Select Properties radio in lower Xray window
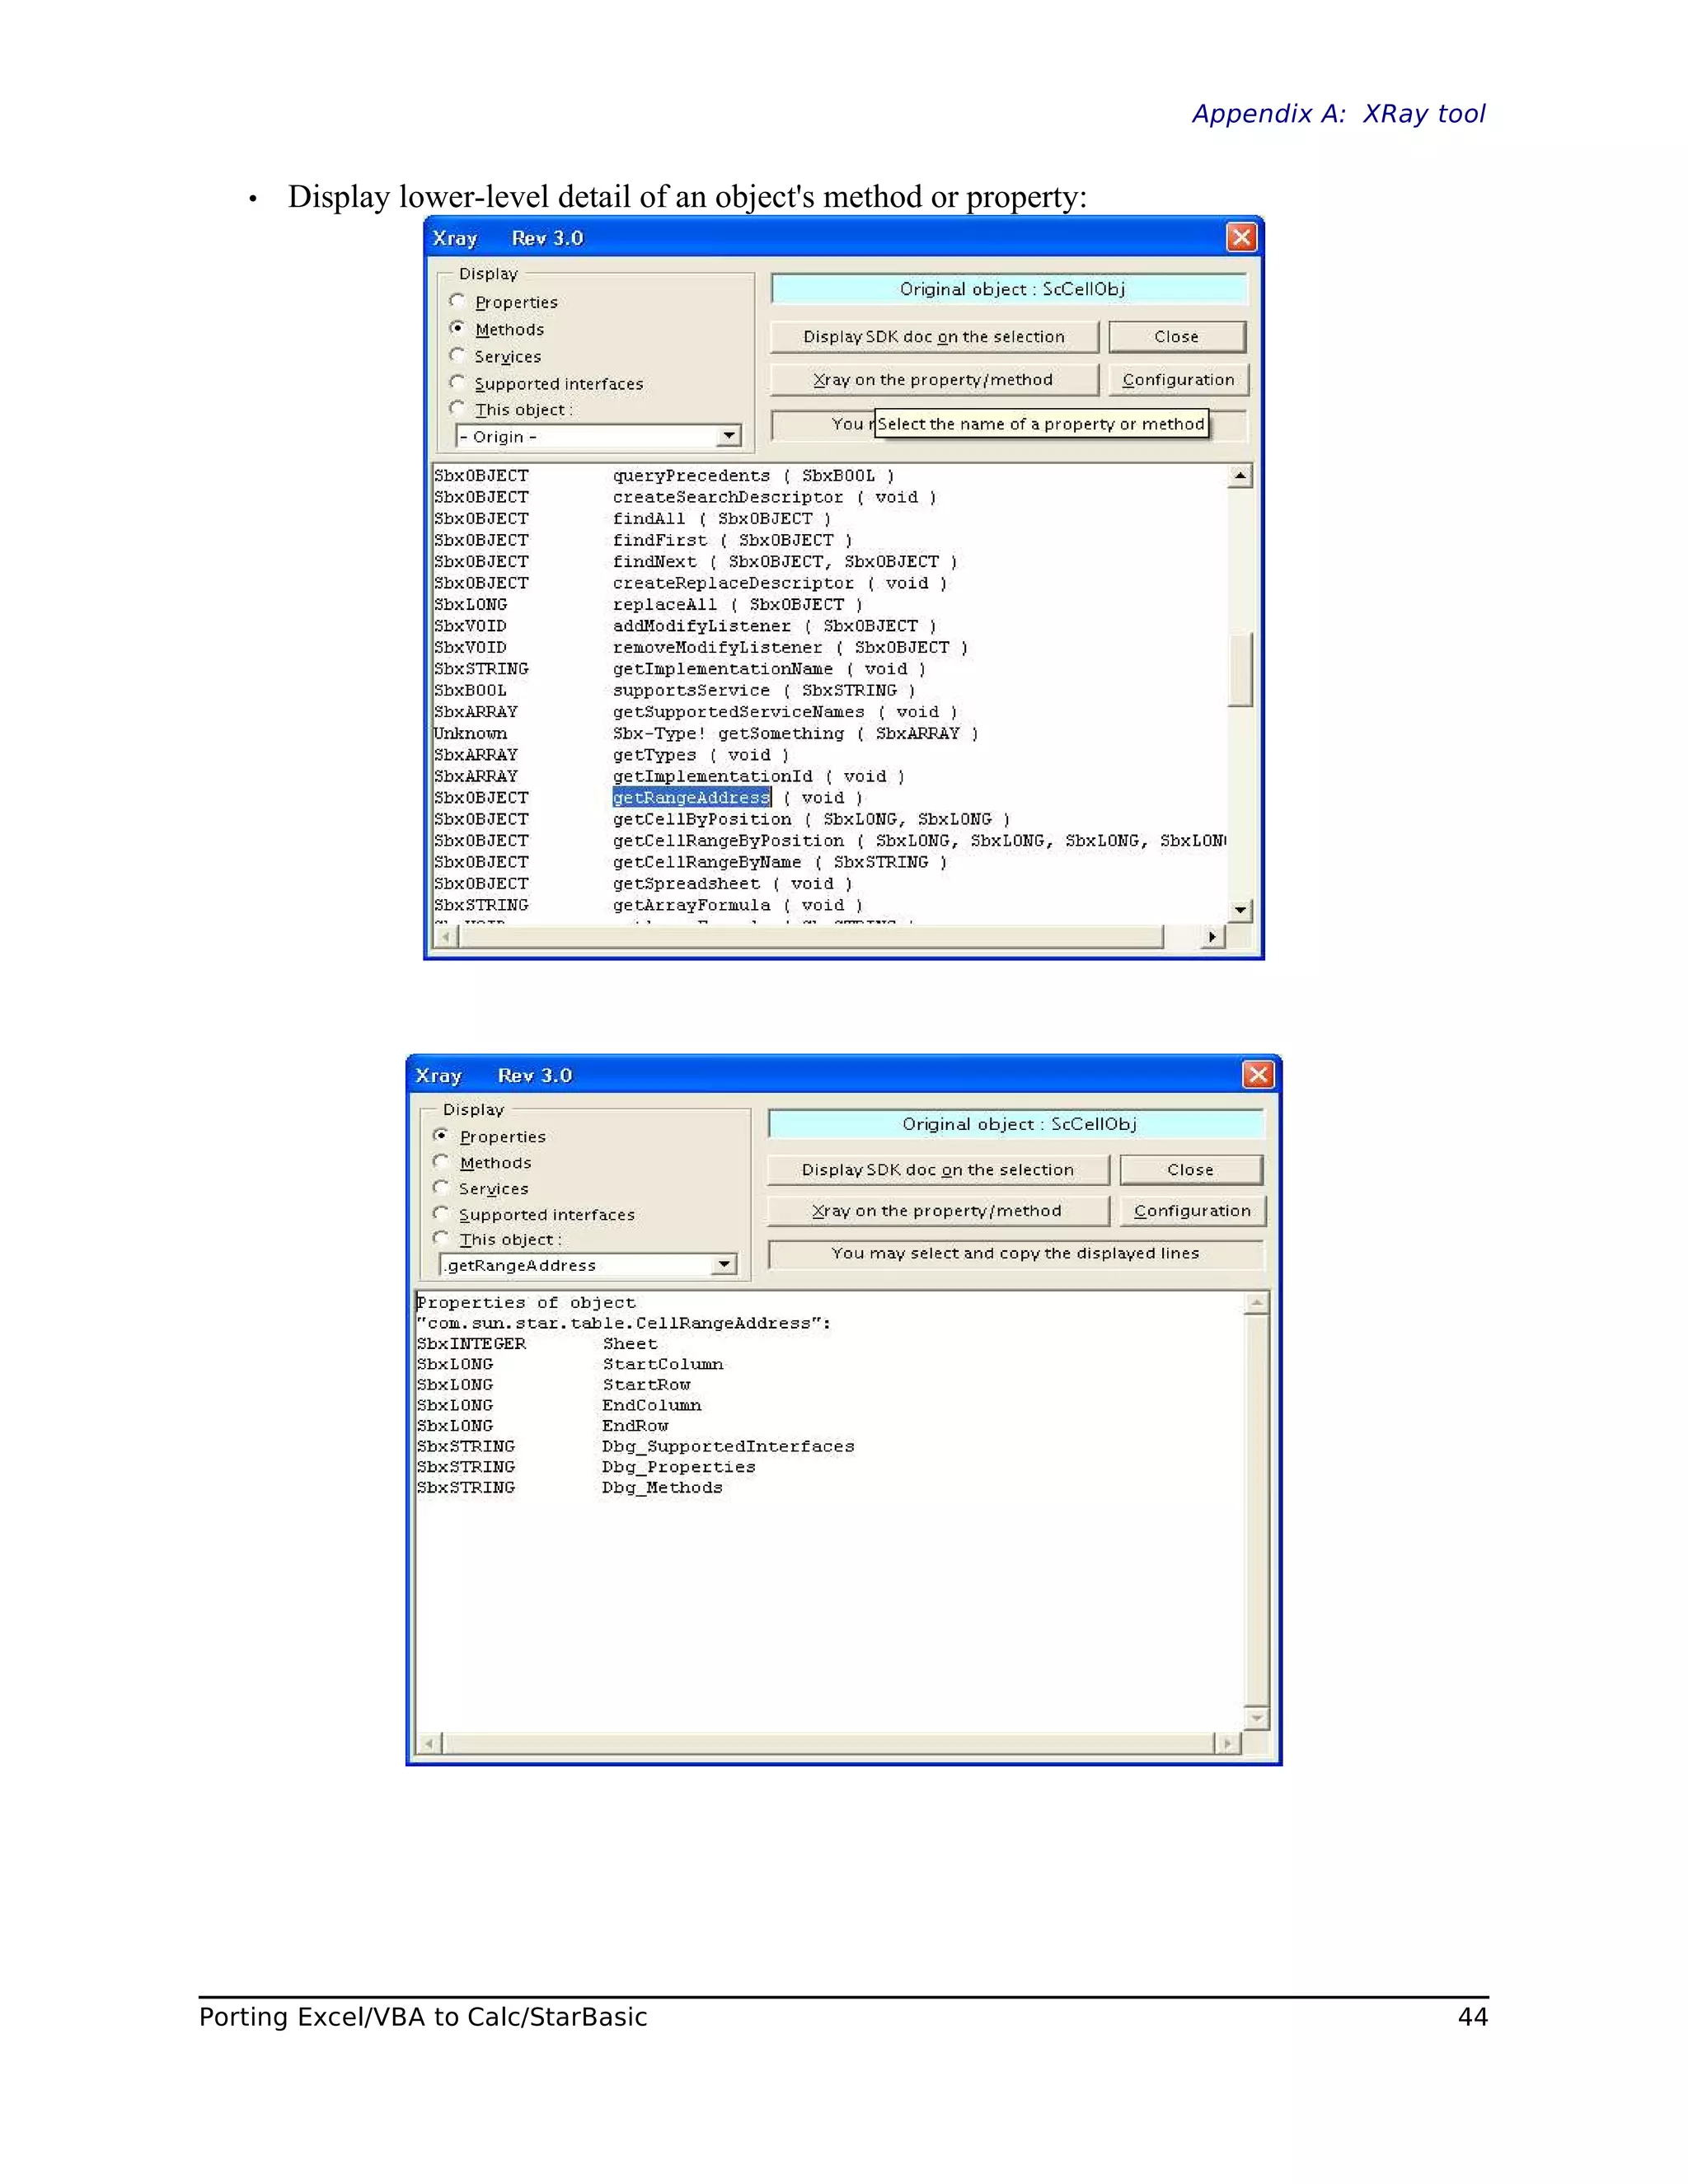 441,1136
